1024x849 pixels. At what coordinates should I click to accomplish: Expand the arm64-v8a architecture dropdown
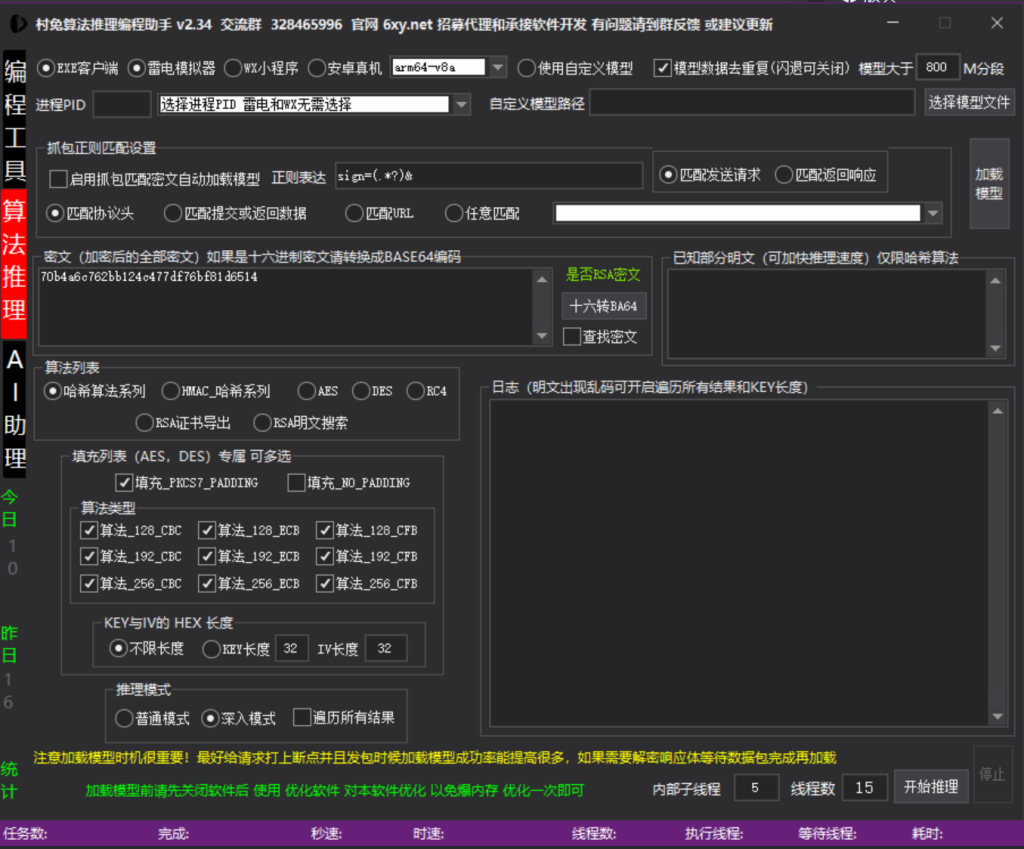pos(498,68)
